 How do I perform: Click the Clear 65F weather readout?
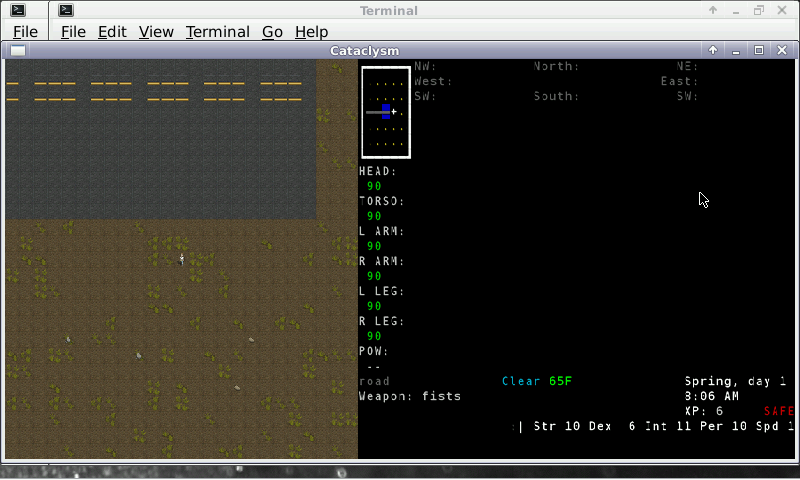click(x=536, y=381)
